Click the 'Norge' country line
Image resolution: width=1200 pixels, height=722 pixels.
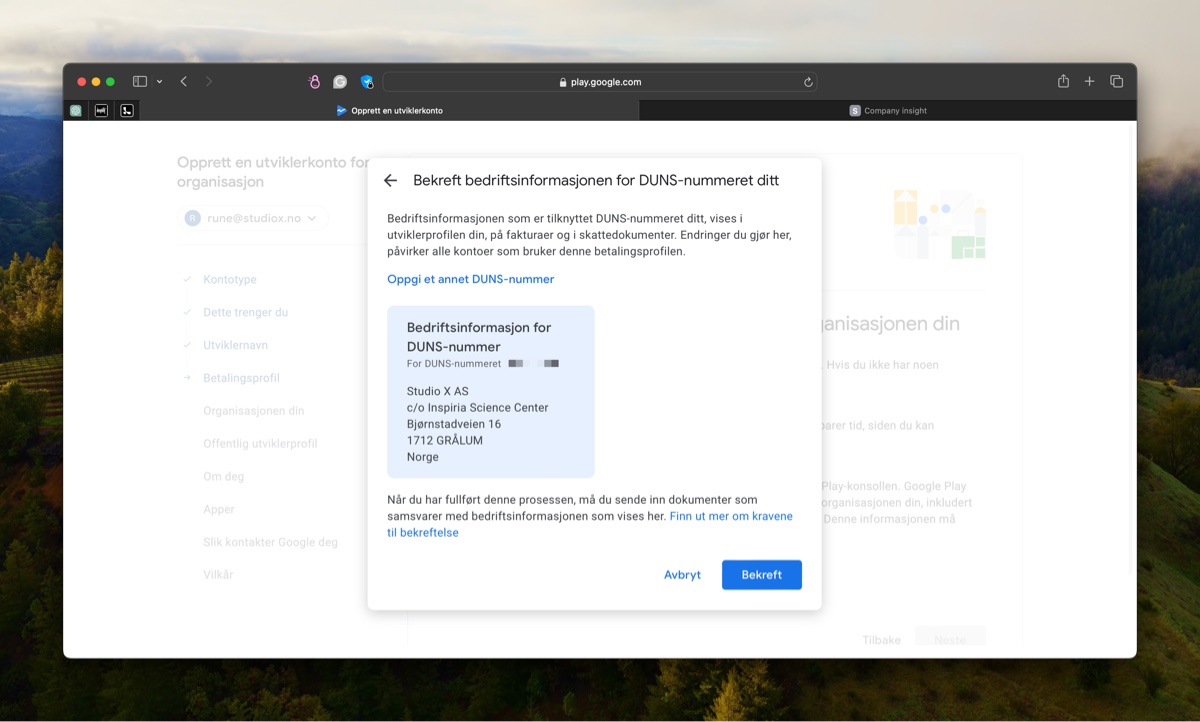tap(423, 458)
